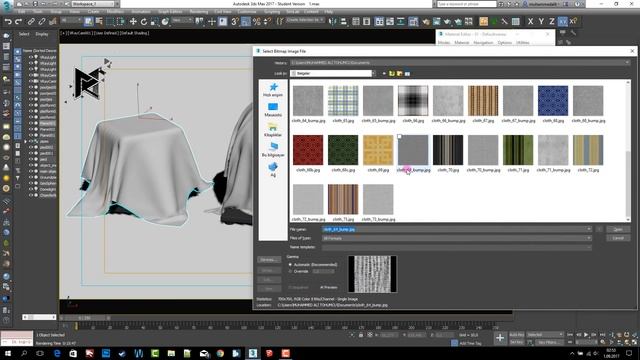640x360 pixels.
Task: Activate the Select and Move tool
Action: [133, 22]
